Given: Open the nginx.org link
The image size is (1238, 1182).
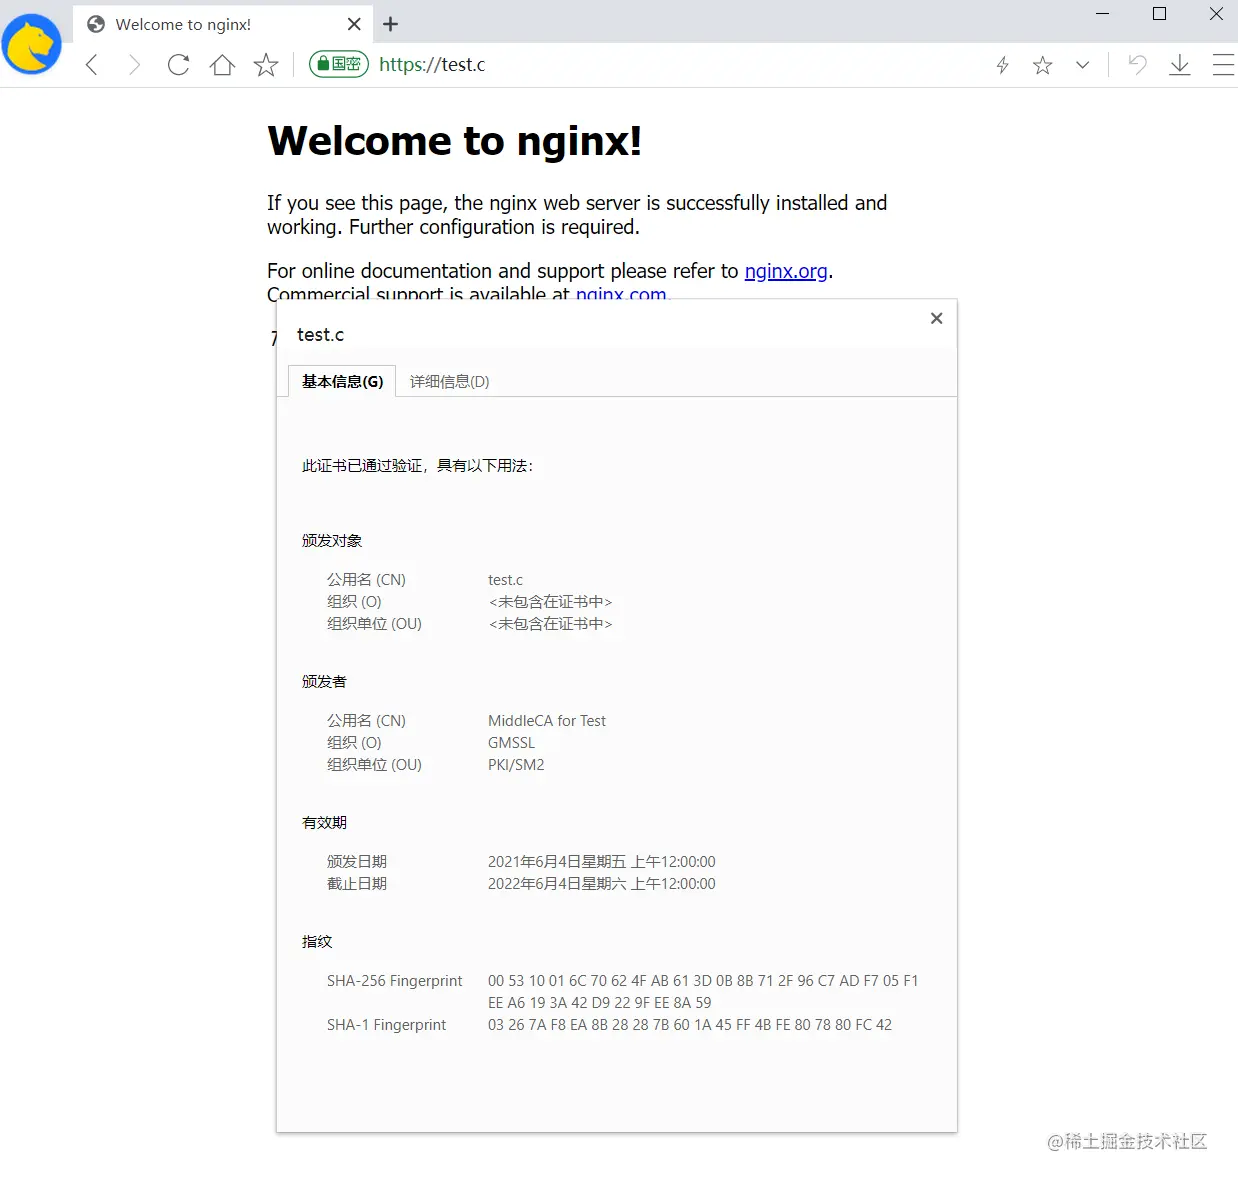Looking at the screenshot, I should [x=786, y=271].
